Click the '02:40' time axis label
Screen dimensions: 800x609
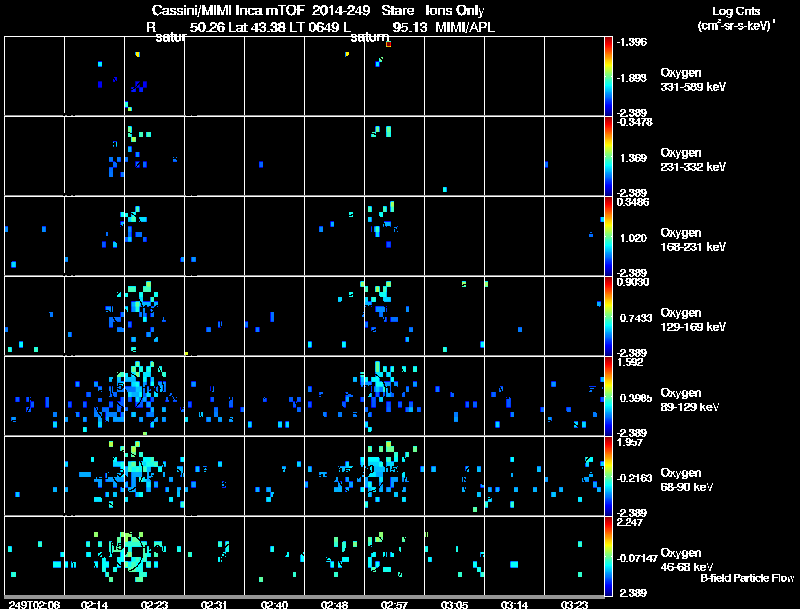[274, 605]
